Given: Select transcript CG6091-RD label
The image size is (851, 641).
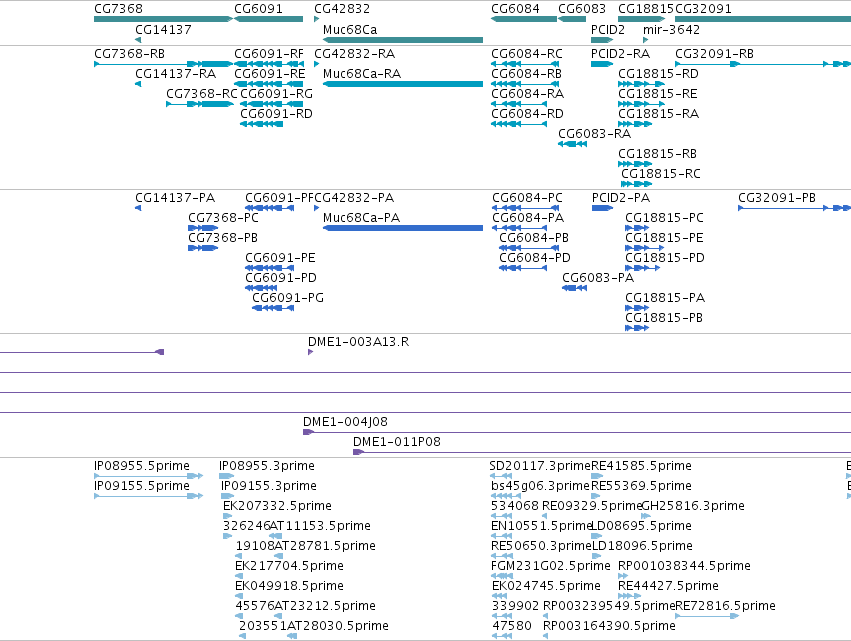Looking at the screenshot, I should click(x=276, y=114).
